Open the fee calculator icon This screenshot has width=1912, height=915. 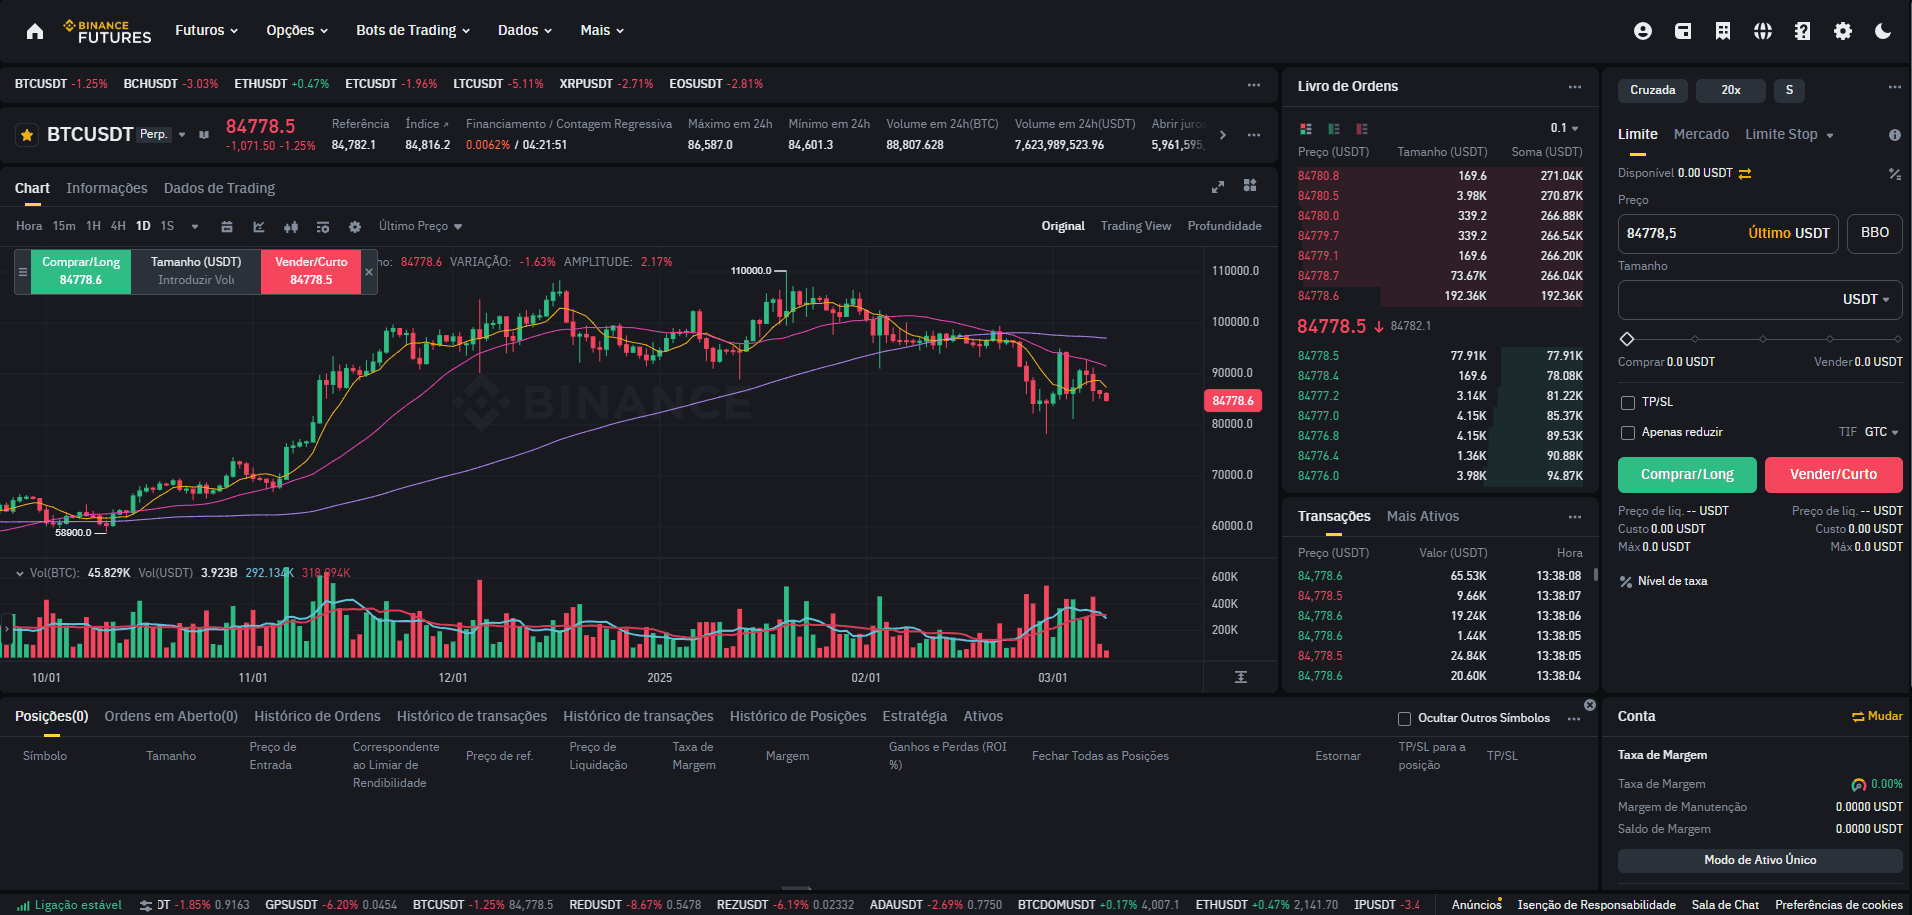point(1895,174)
